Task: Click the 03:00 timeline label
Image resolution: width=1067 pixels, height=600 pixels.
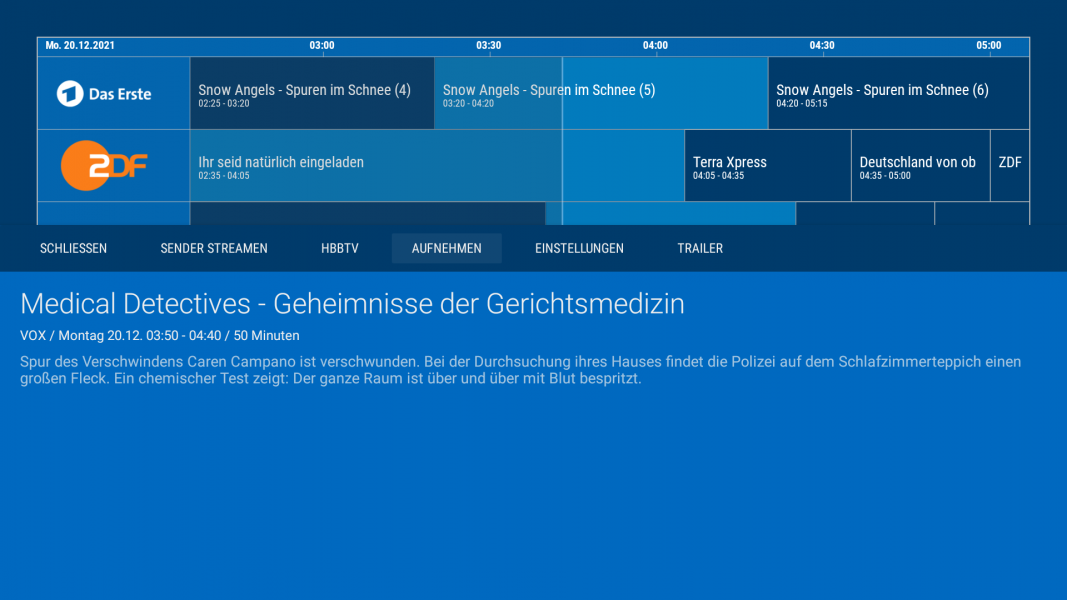Action: point(321,46)
